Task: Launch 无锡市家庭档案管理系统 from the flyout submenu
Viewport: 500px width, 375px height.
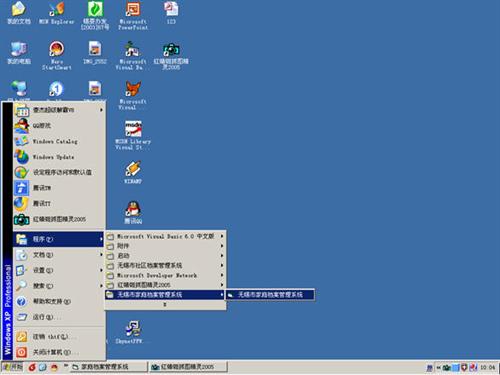Action: pos(270,295)
